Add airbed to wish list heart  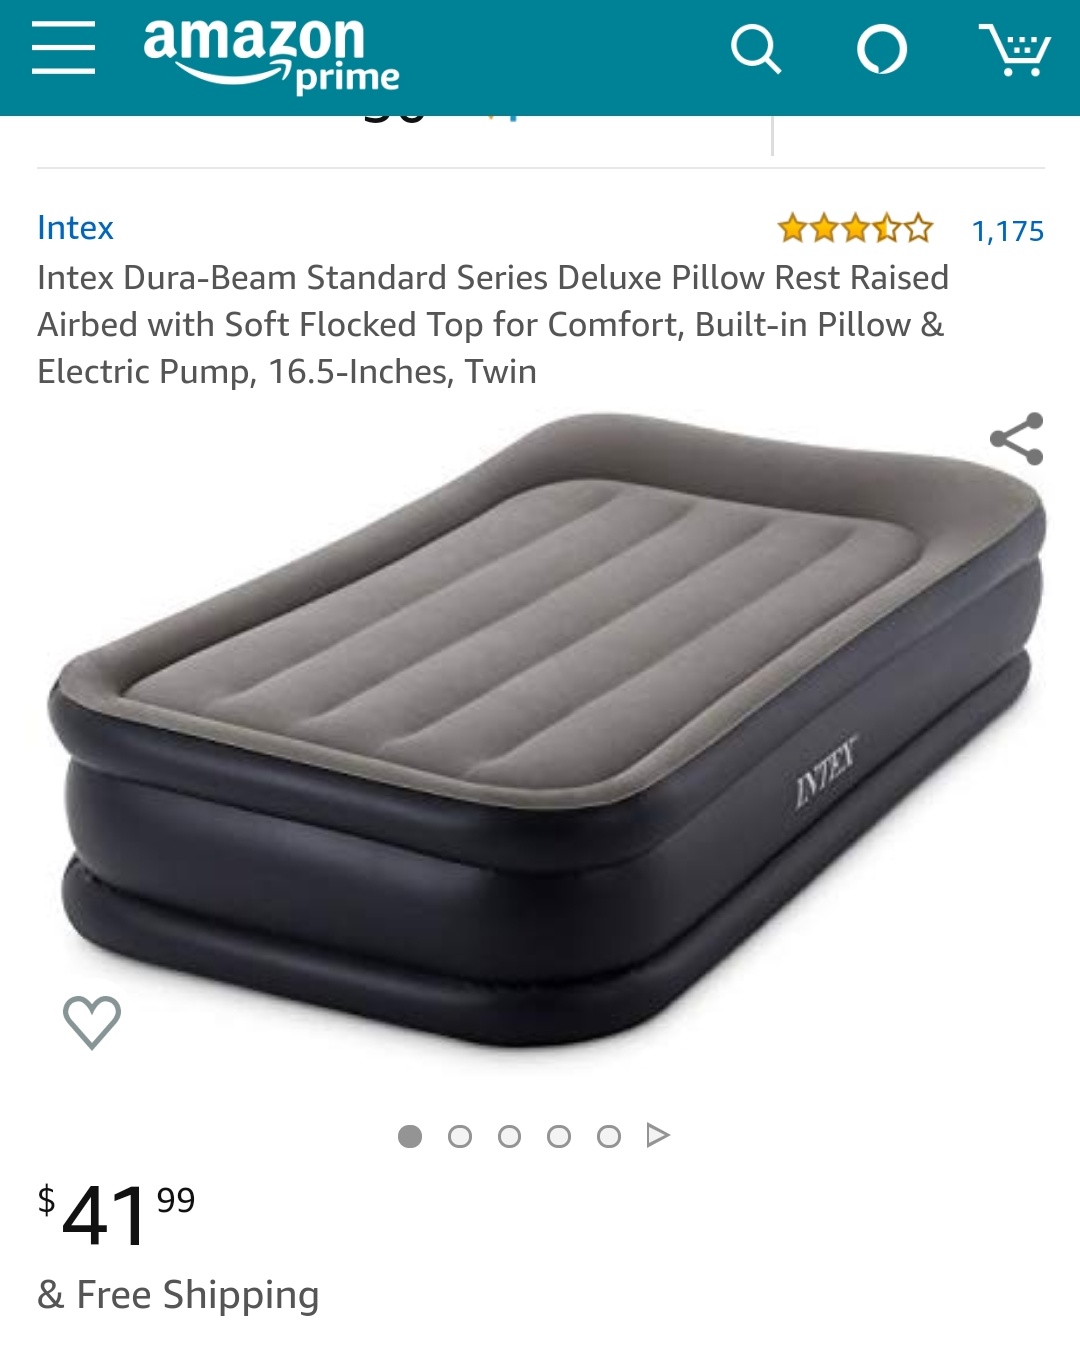coord(92,1022)
